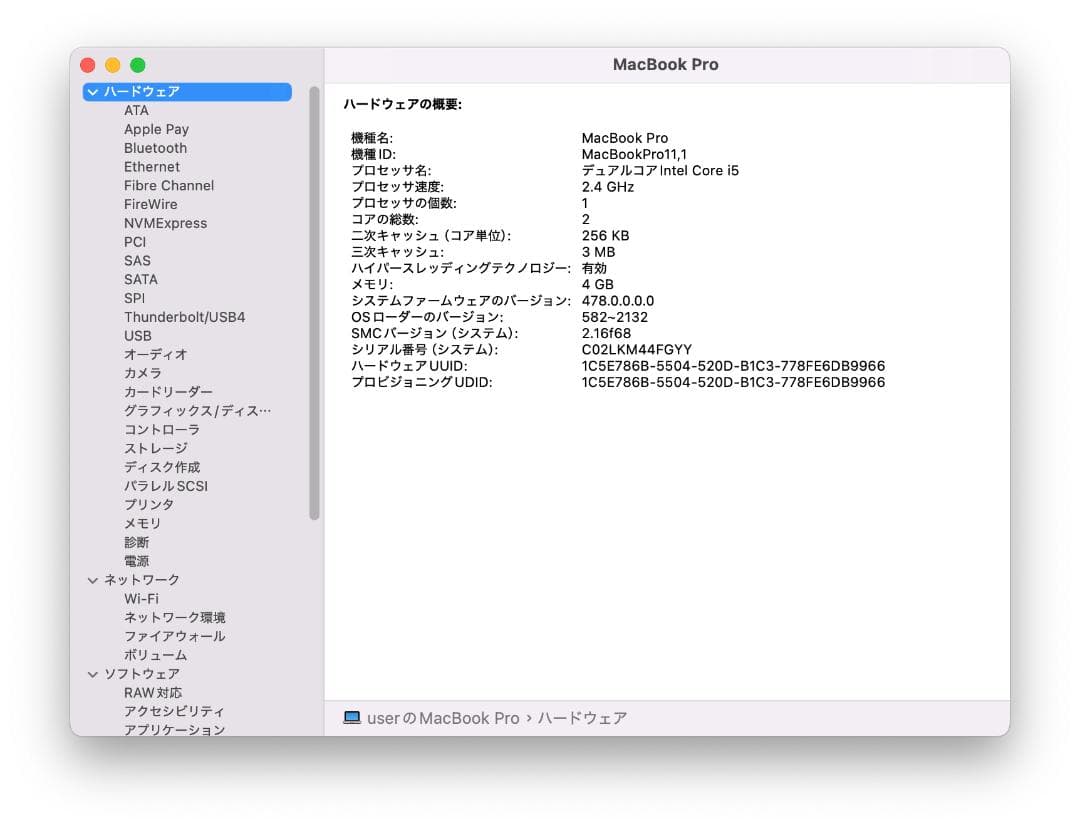Select ファイアウォール in the sidebar

tap(174, 636)
